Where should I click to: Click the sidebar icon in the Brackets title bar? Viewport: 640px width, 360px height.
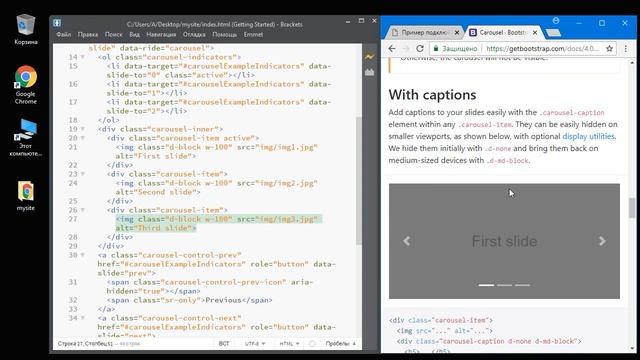57,23
